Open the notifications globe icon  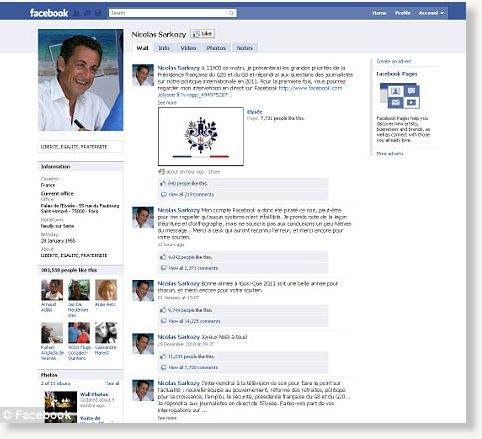click(98, 13)
